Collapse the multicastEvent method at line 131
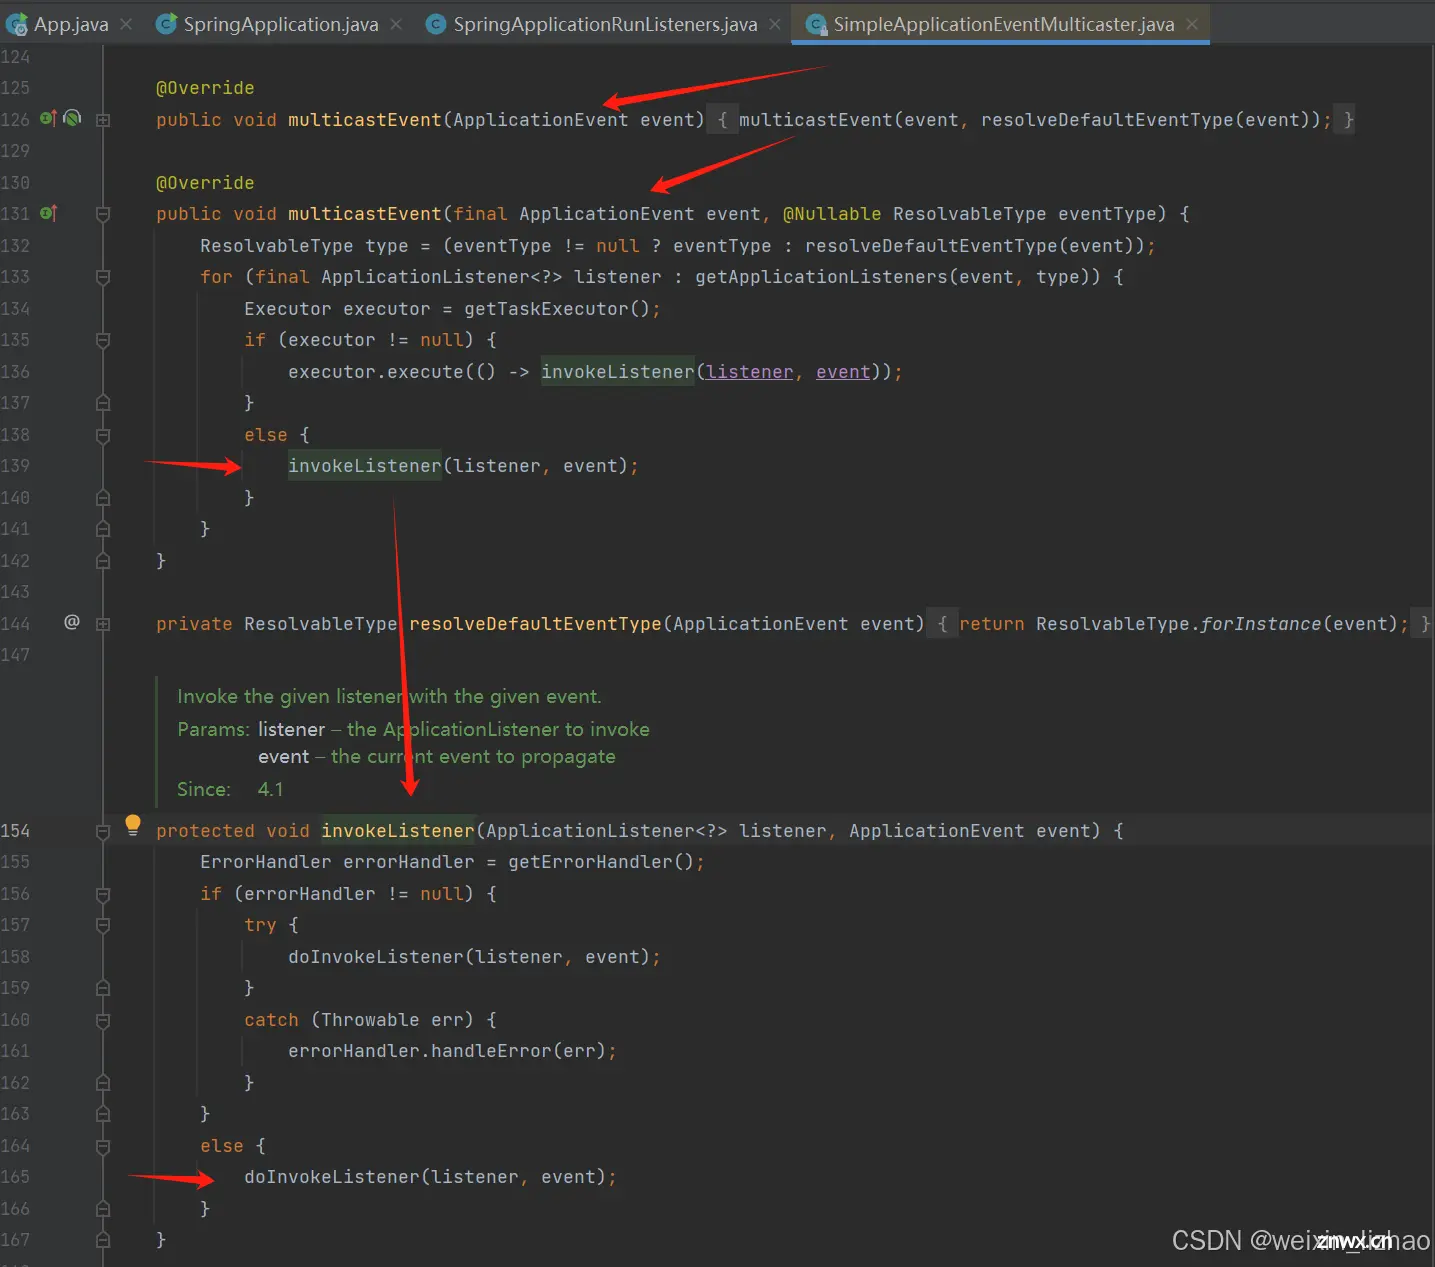Screen dimensions: 1435x1267 [x=103, y=214]
